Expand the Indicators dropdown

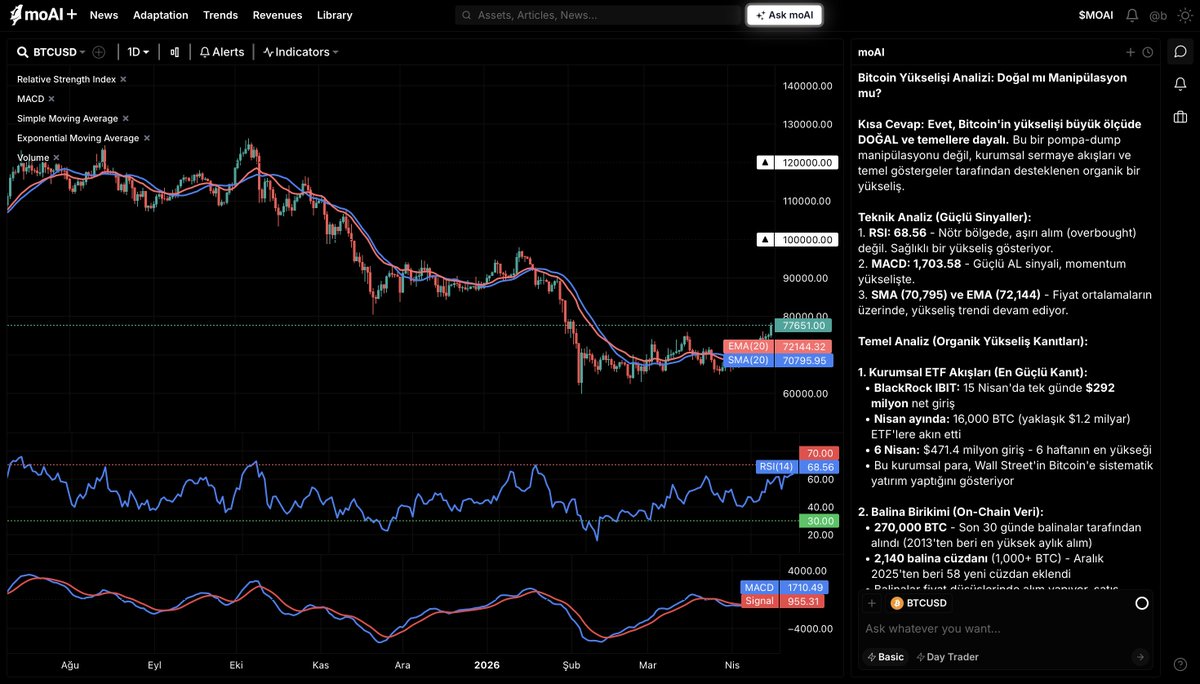click(x=301, y=52)
